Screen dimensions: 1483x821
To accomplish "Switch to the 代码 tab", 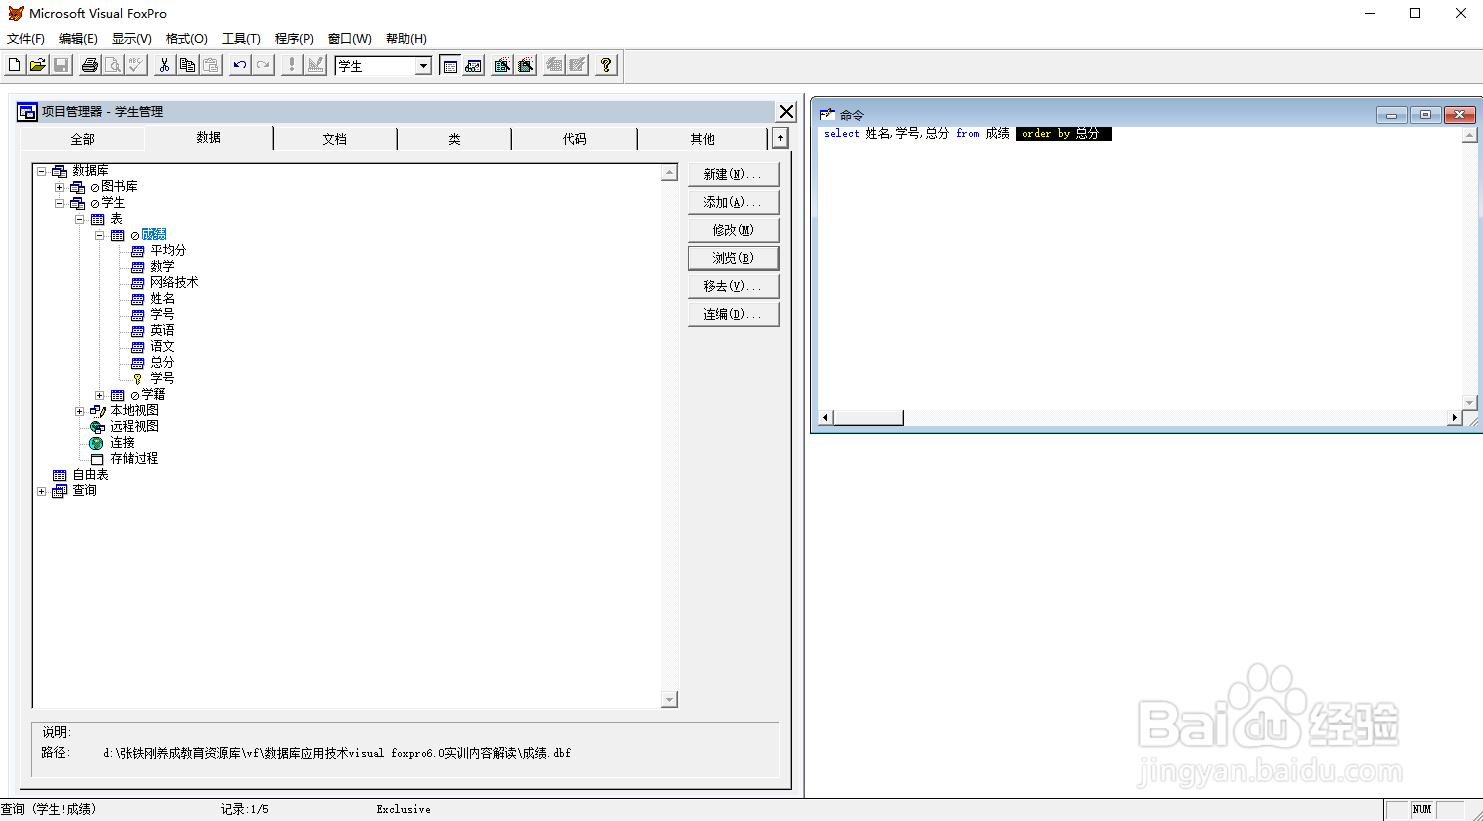I will click(x=575, y=139).
